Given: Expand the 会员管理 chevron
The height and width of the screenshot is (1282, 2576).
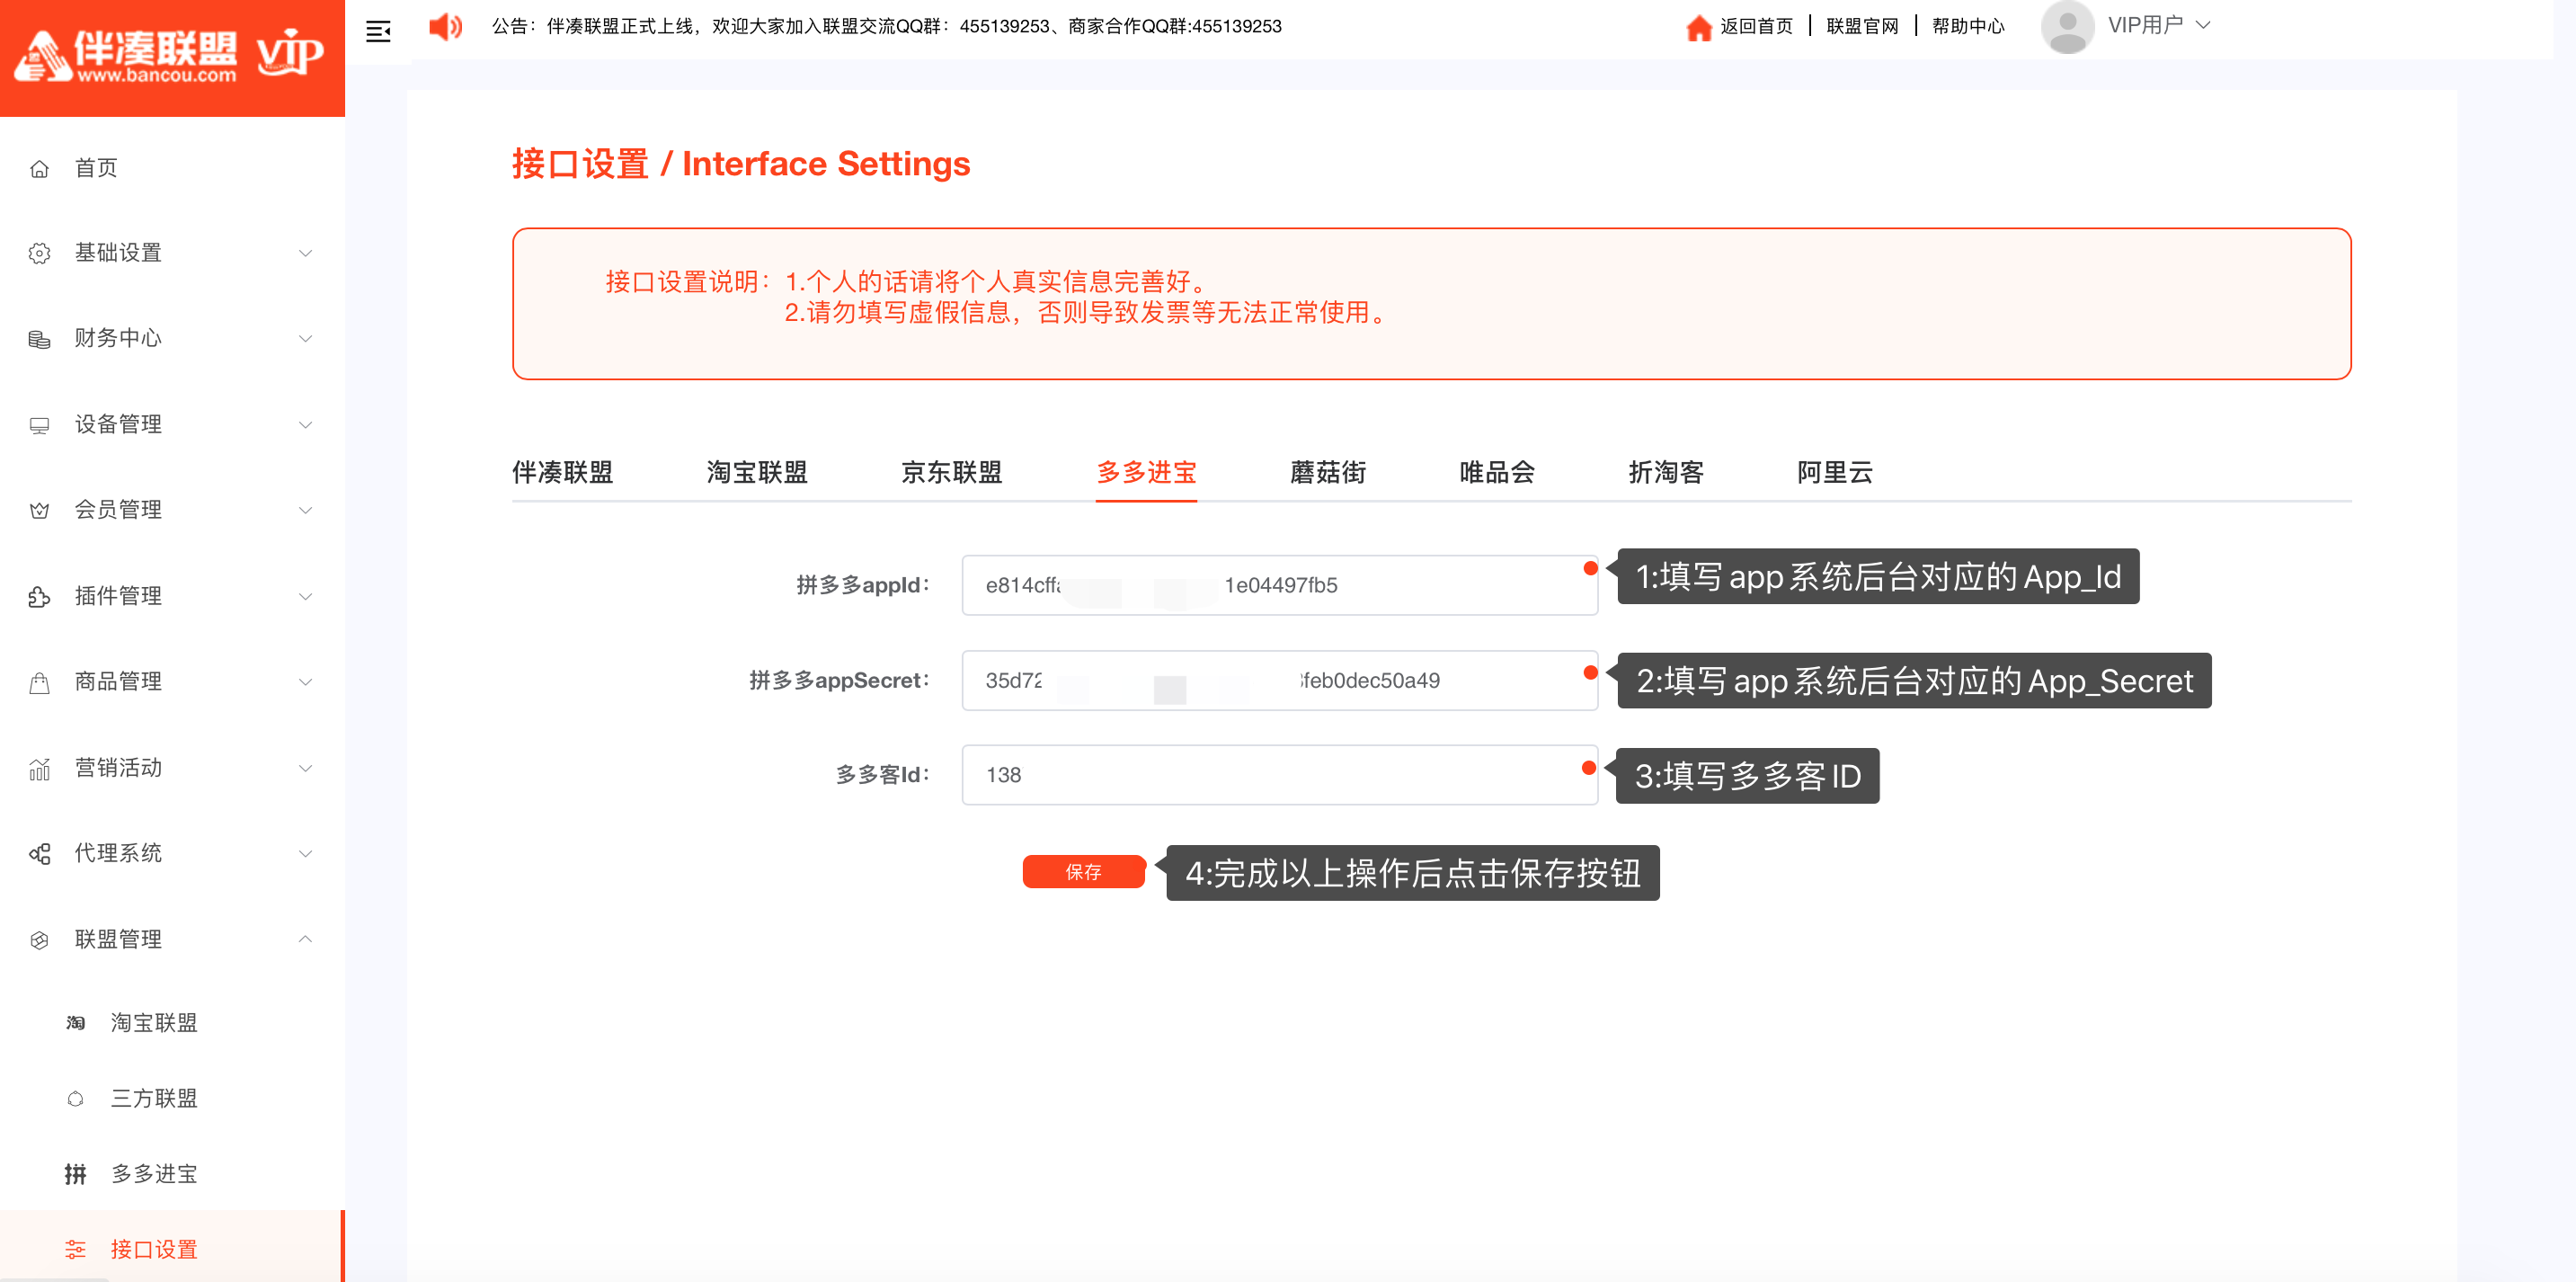Looking at the screenshot, I should [x=306, y=510].
